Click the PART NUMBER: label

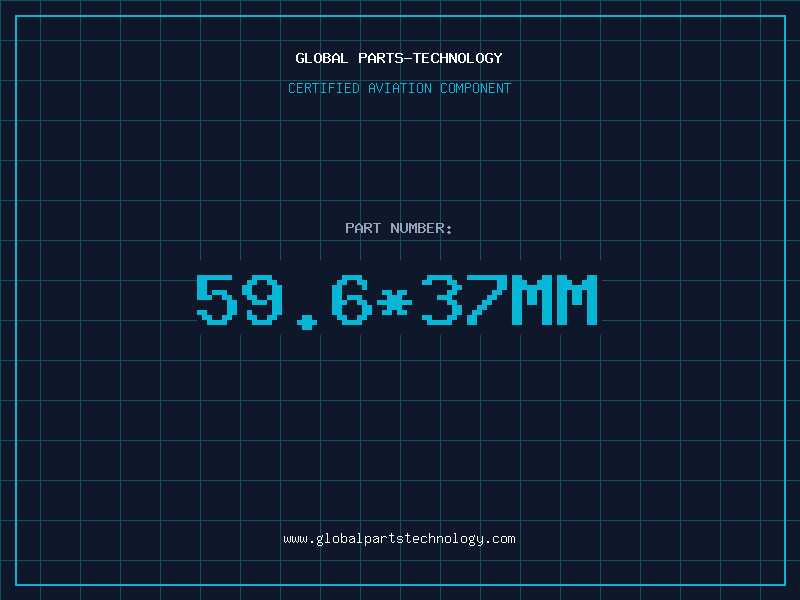coord(399,228)
